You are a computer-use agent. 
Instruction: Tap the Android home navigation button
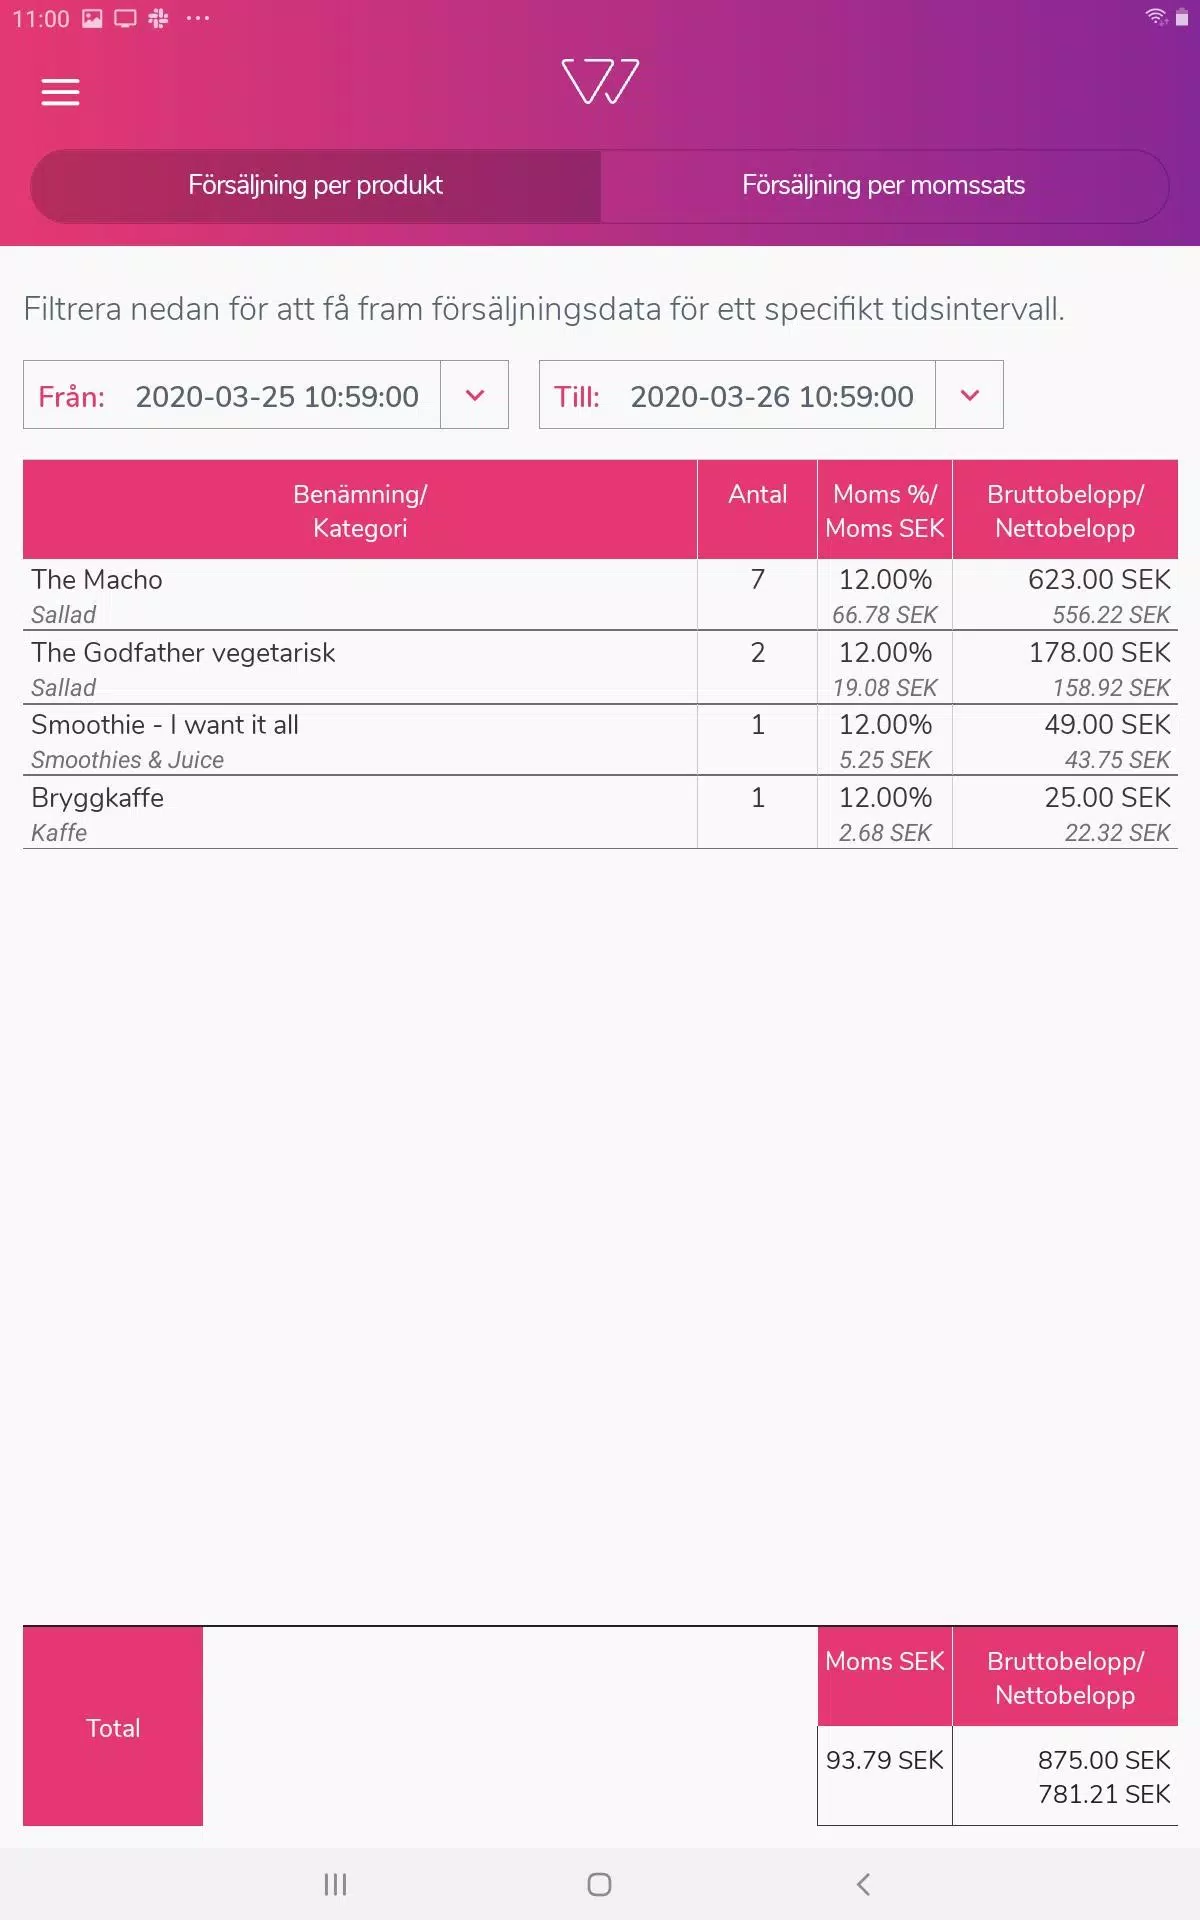coord(599,1884)
